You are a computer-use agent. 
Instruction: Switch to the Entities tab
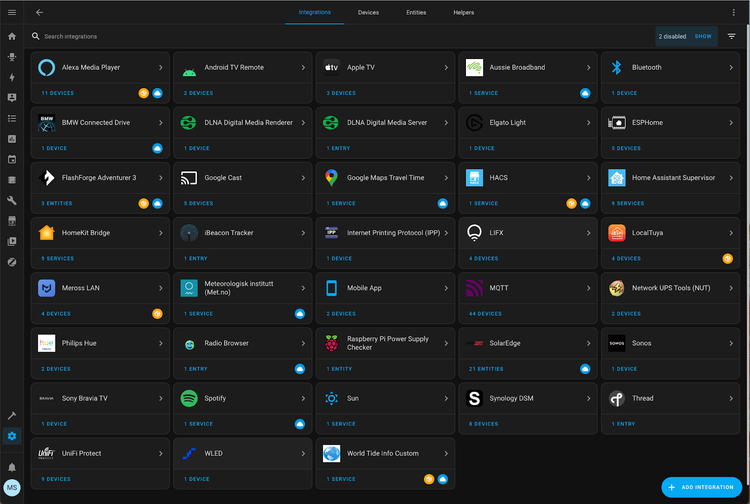click(x=416, y=12)
